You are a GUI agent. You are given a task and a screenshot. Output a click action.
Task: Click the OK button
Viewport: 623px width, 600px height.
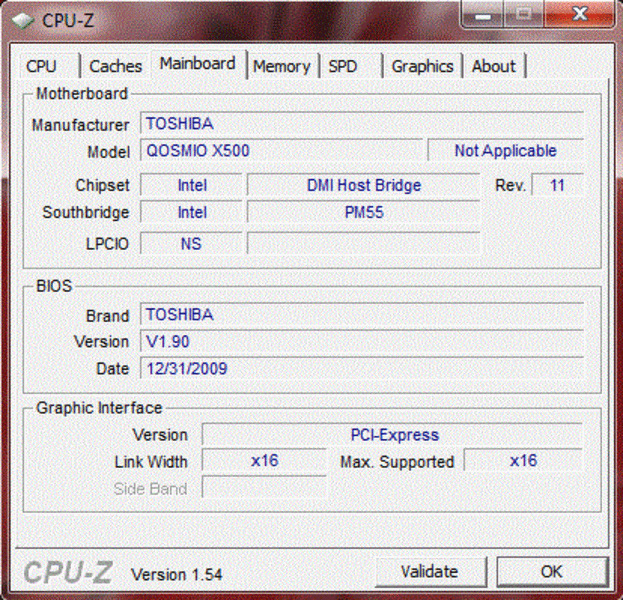(x=551, y=572)
